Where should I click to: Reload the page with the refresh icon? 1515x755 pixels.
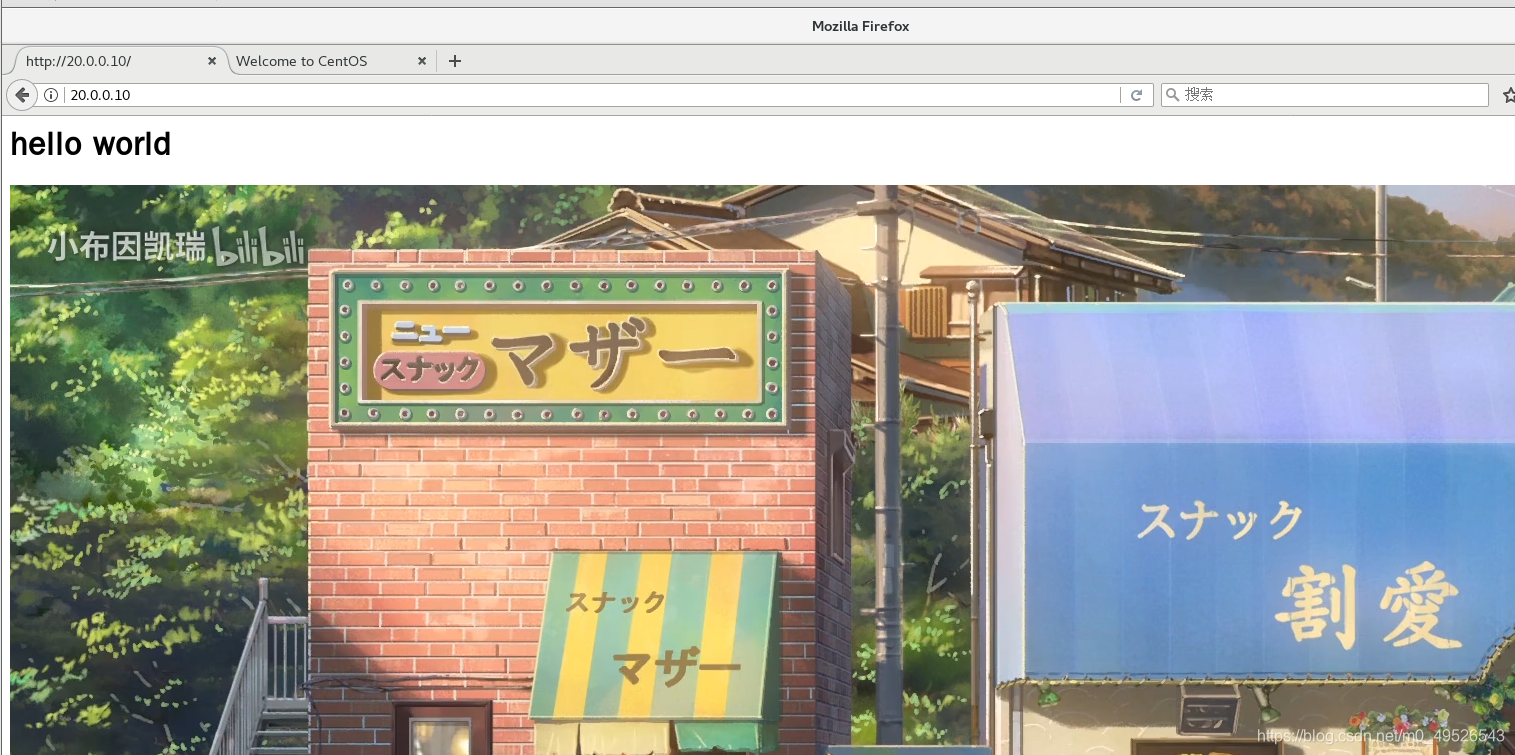(1136, 95)
